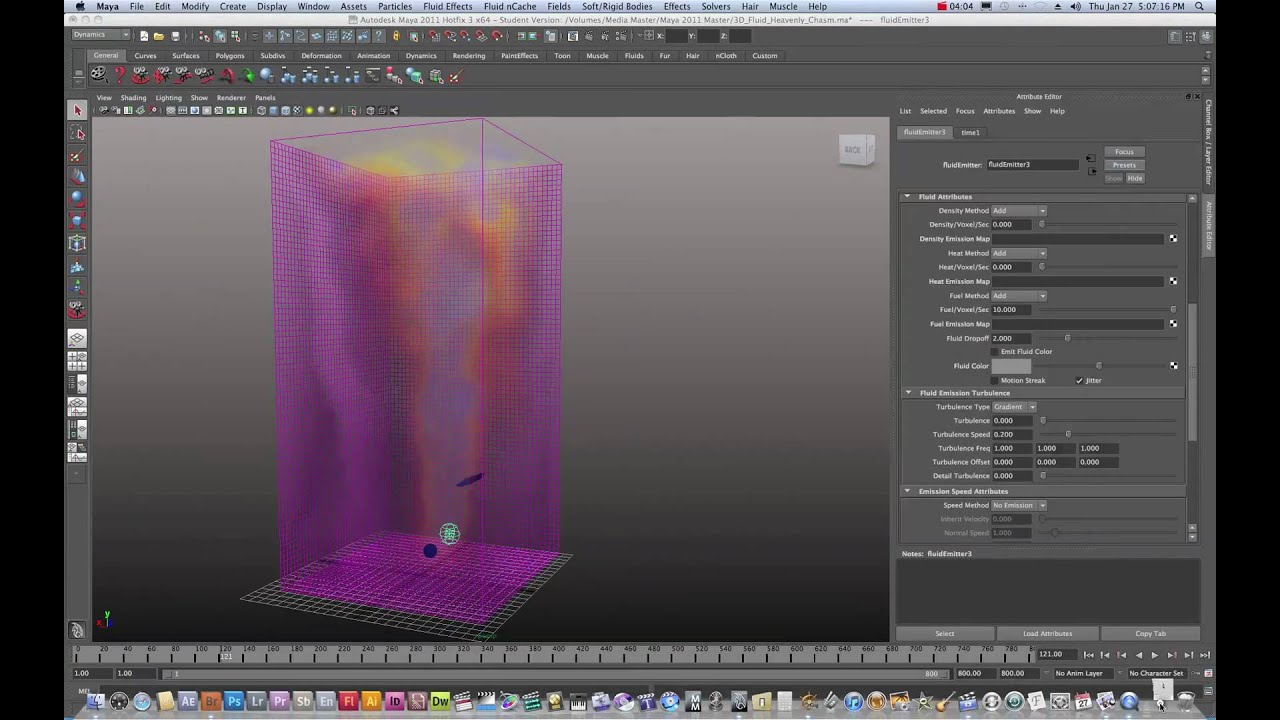
Task: Switch to the Dynamics shelf tab
Action: coord(421,56)
